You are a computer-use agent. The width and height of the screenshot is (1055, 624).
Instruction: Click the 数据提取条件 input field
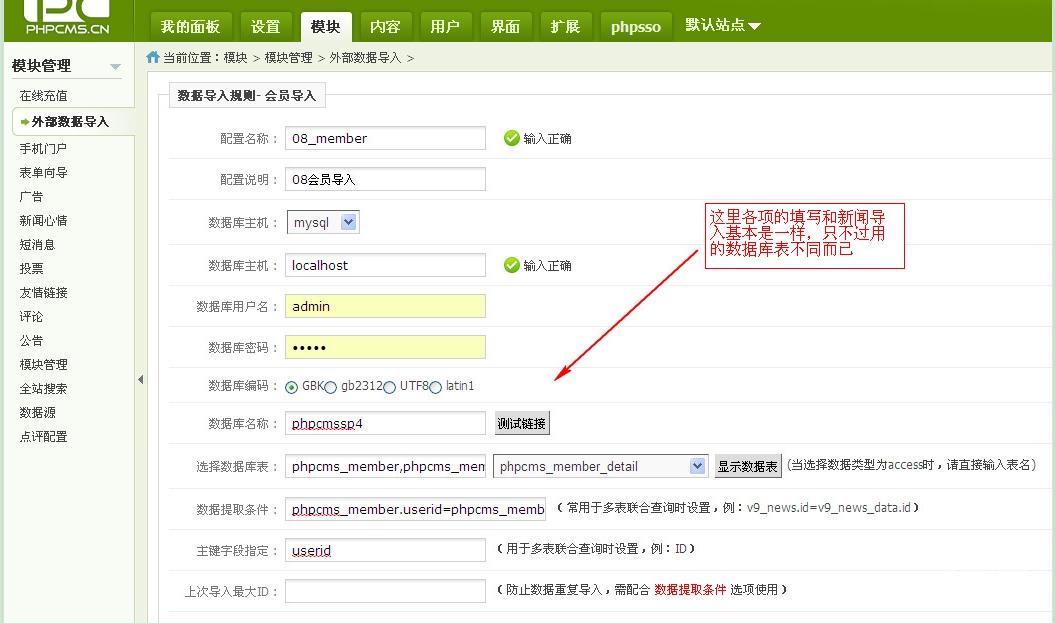415,509
